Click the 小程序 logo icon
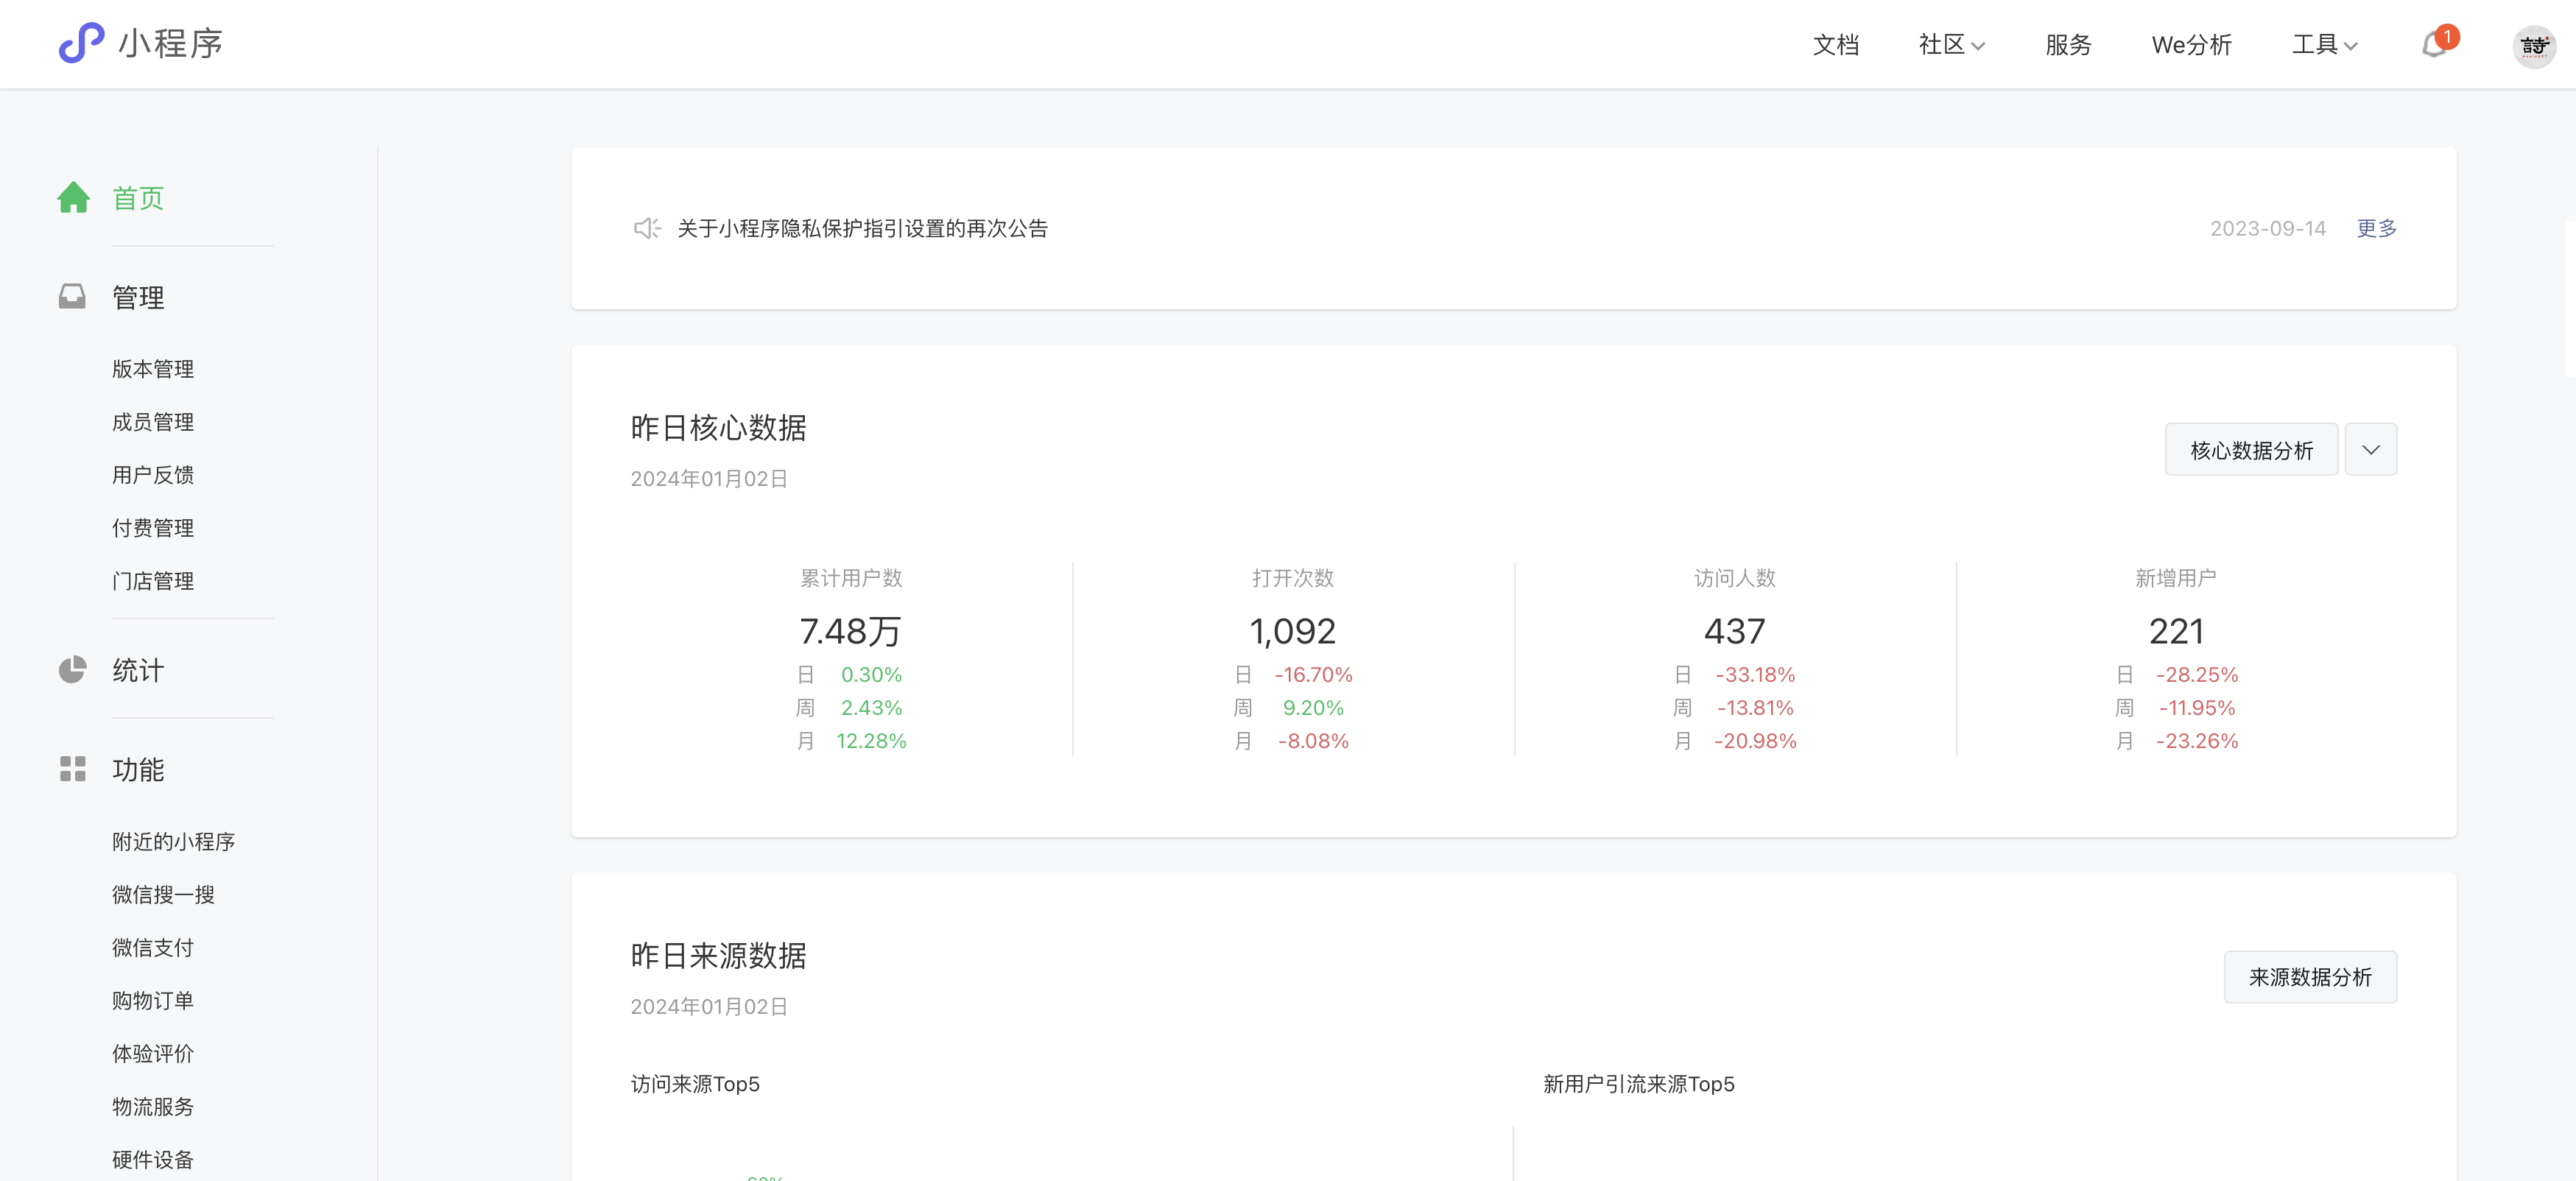Screen dimensions: 2576x1181 (81, 43)
